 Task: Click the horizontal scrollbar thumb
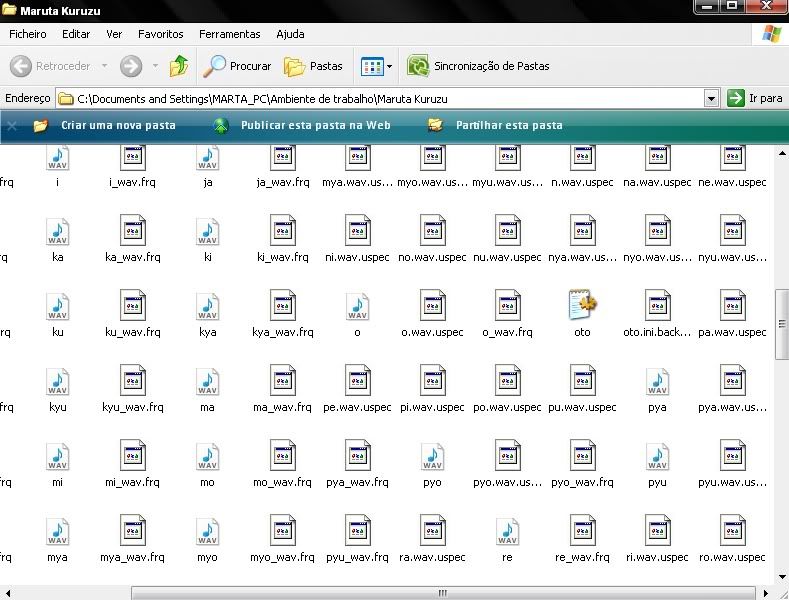coord(443,593)
